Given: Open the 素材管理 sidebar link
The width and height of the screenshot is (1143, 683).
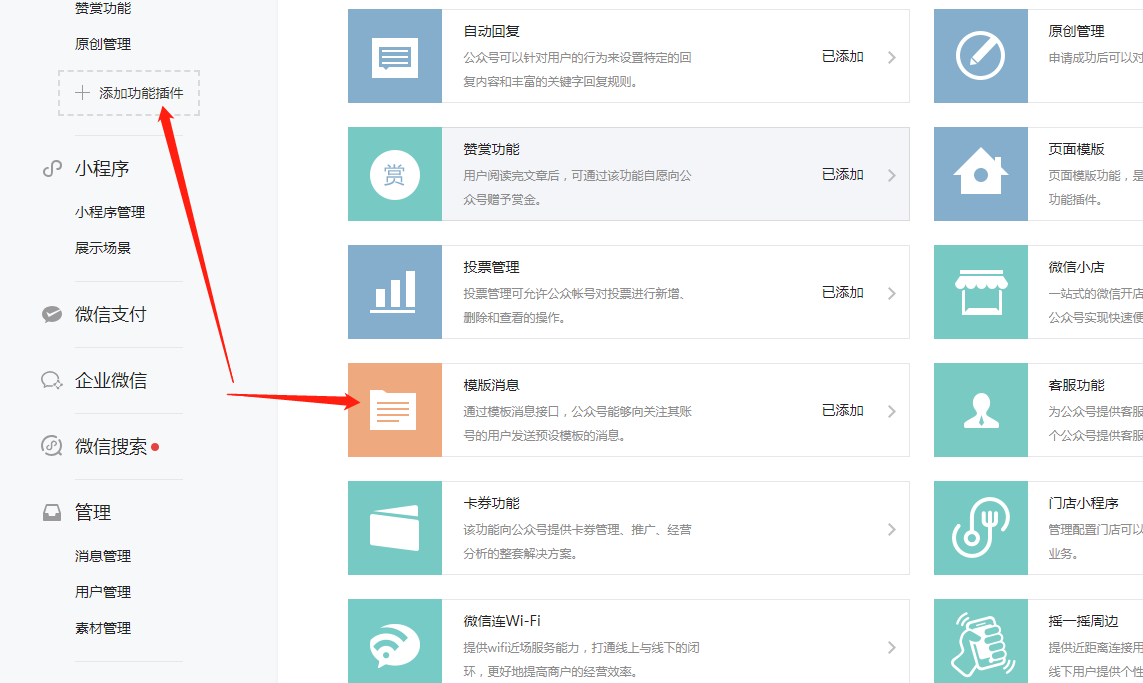Looking at the screenshot, I should click(103, 628).
